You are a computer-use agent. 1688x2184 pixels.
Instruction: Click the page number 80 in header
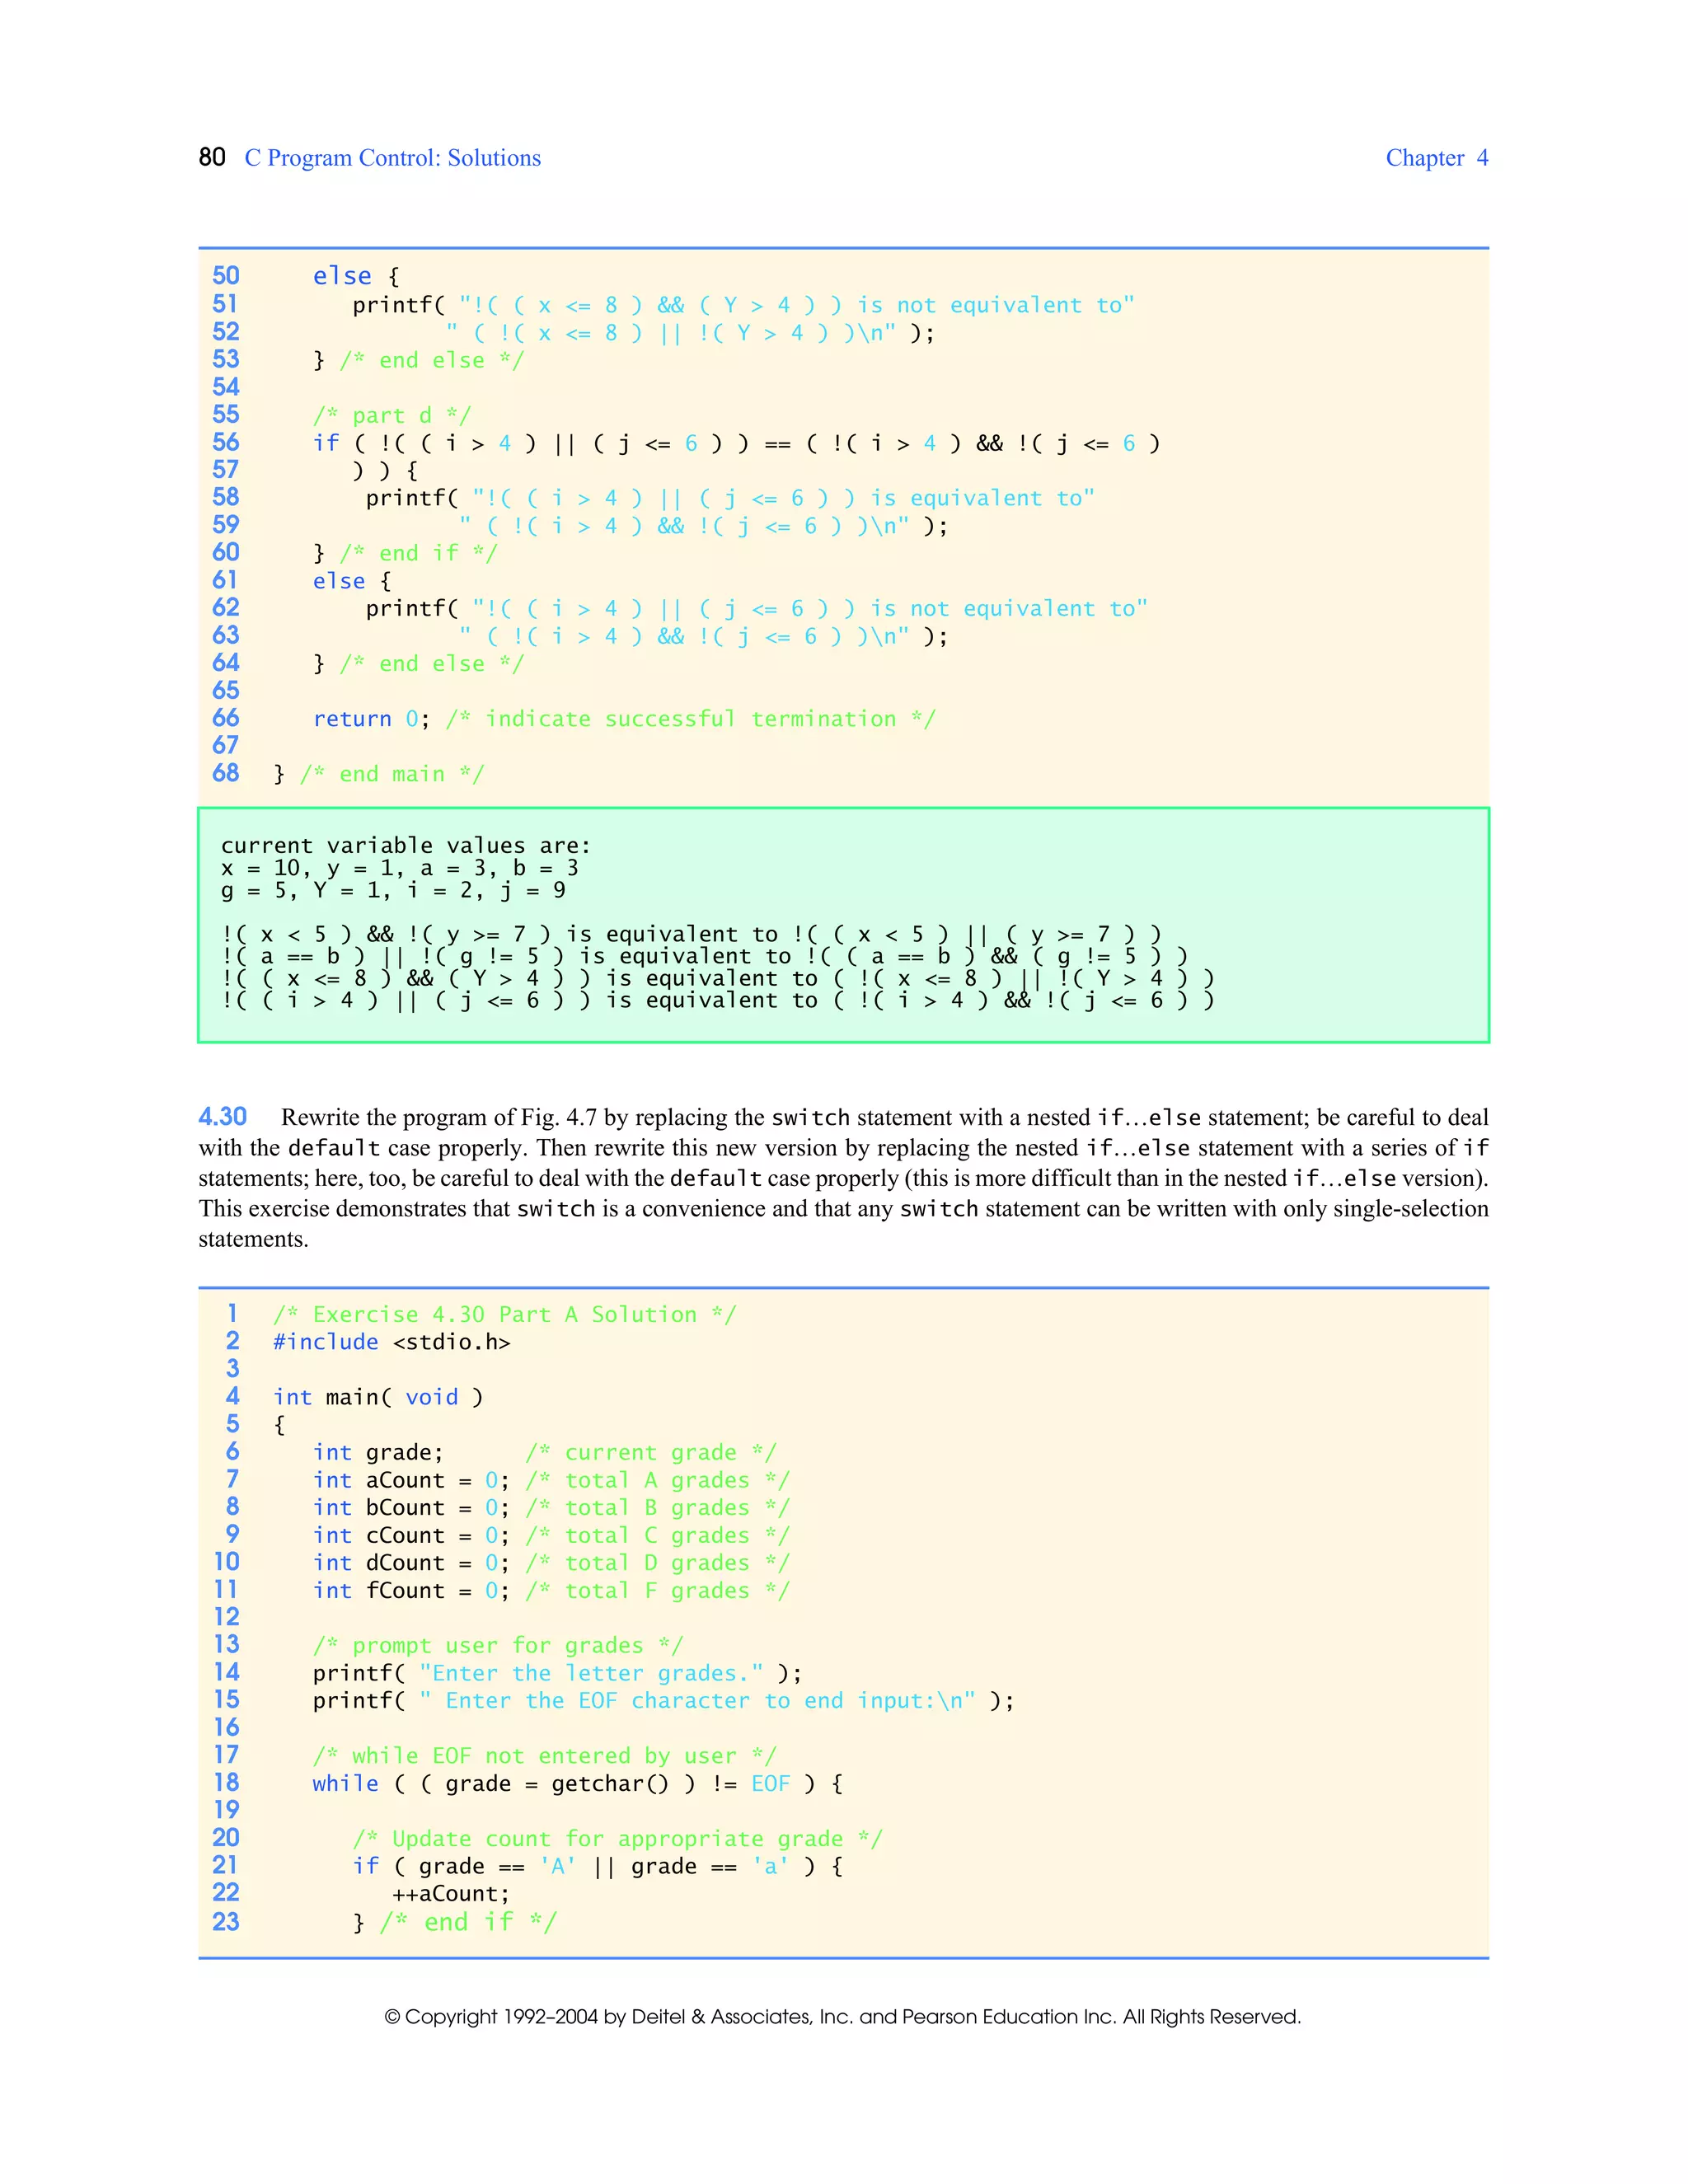point(212,157)
